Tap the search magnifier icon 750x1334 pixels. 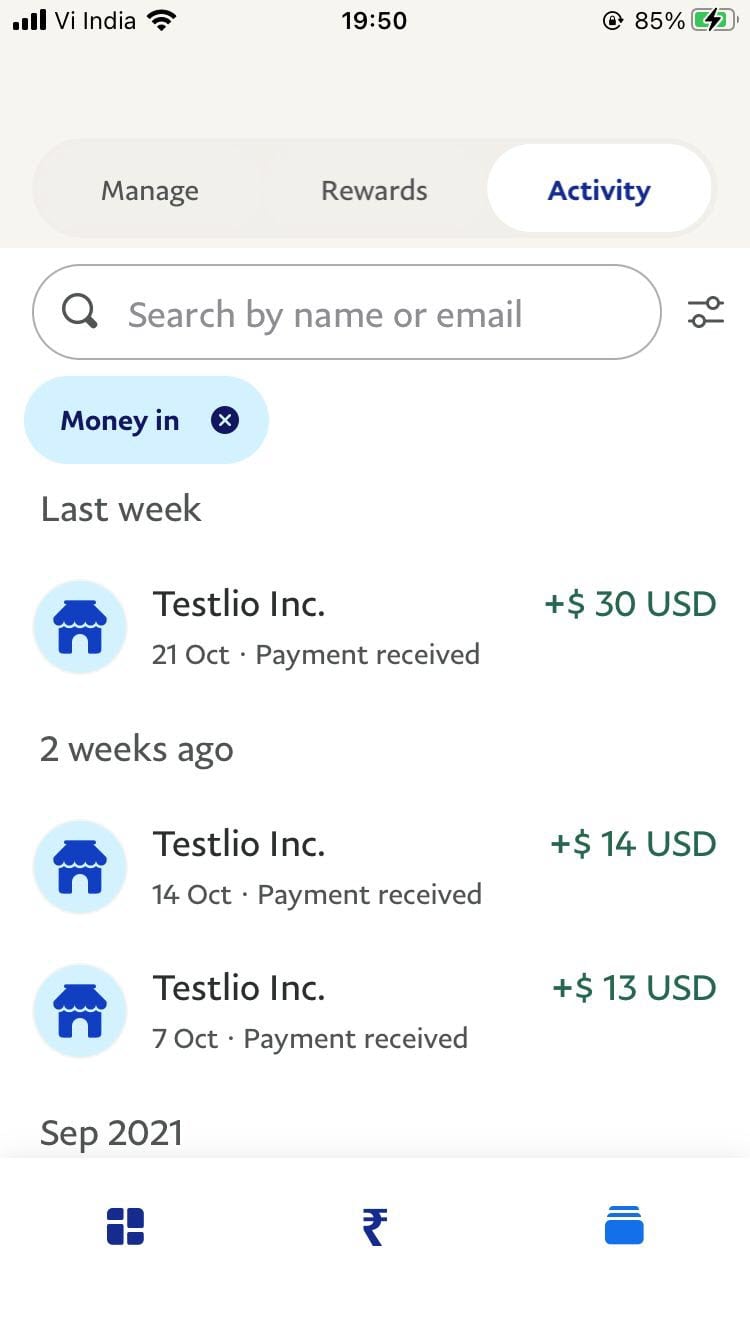(x=80, y=312)
